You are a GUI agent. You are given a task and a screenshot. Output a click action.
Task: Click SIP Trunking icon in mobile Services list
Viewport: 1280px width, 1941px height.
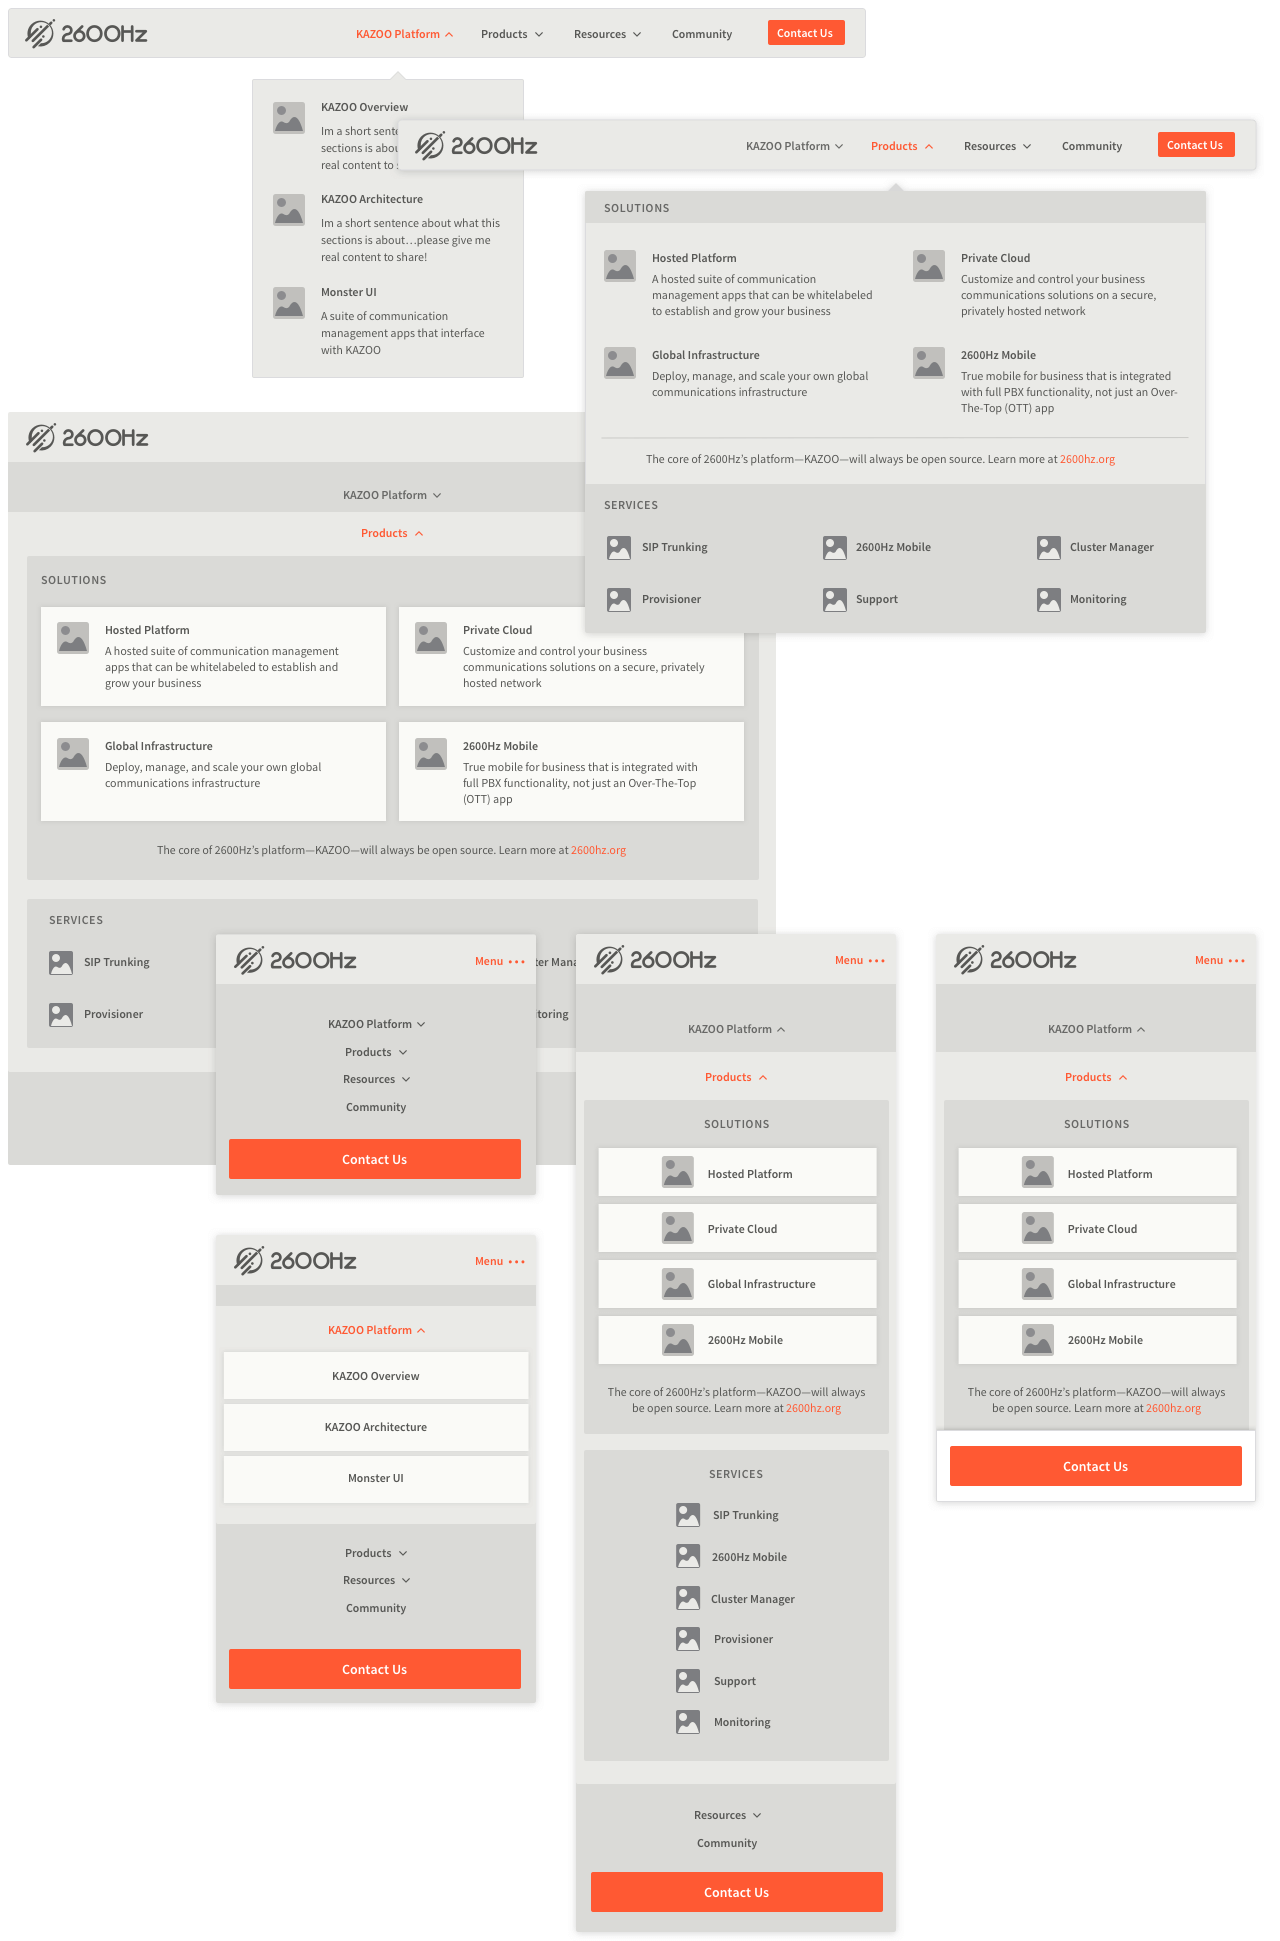[x=688, y=1515]
